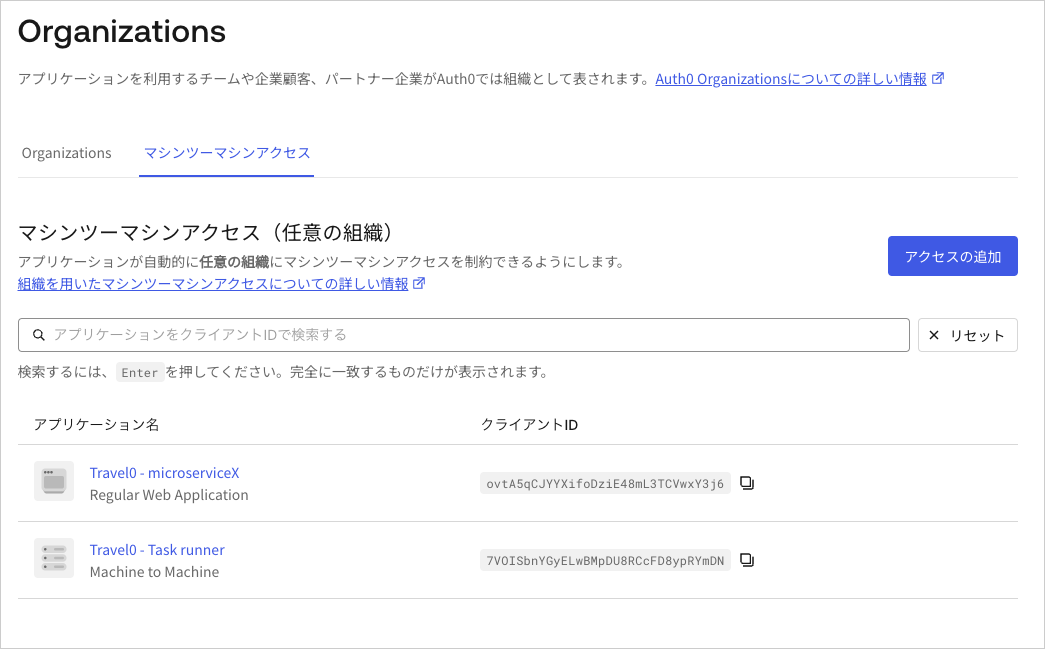Select the マシンツーマシンアクセス tab

coord(227,153)
